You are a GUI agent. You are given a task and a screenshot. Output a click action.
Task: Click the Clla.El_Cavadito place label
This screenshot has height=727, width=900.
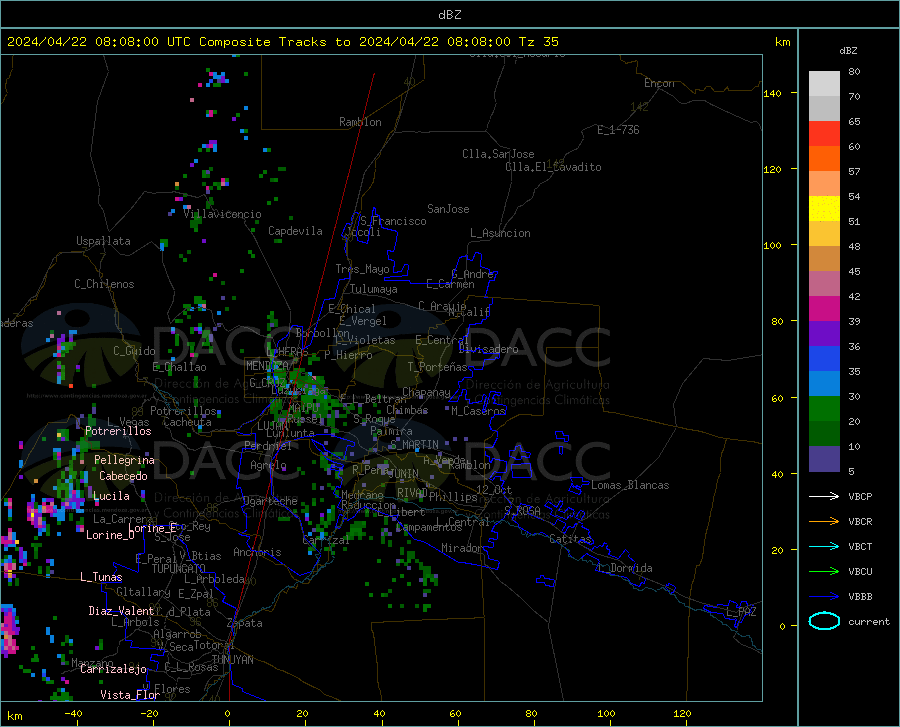[x=553, y=167]
